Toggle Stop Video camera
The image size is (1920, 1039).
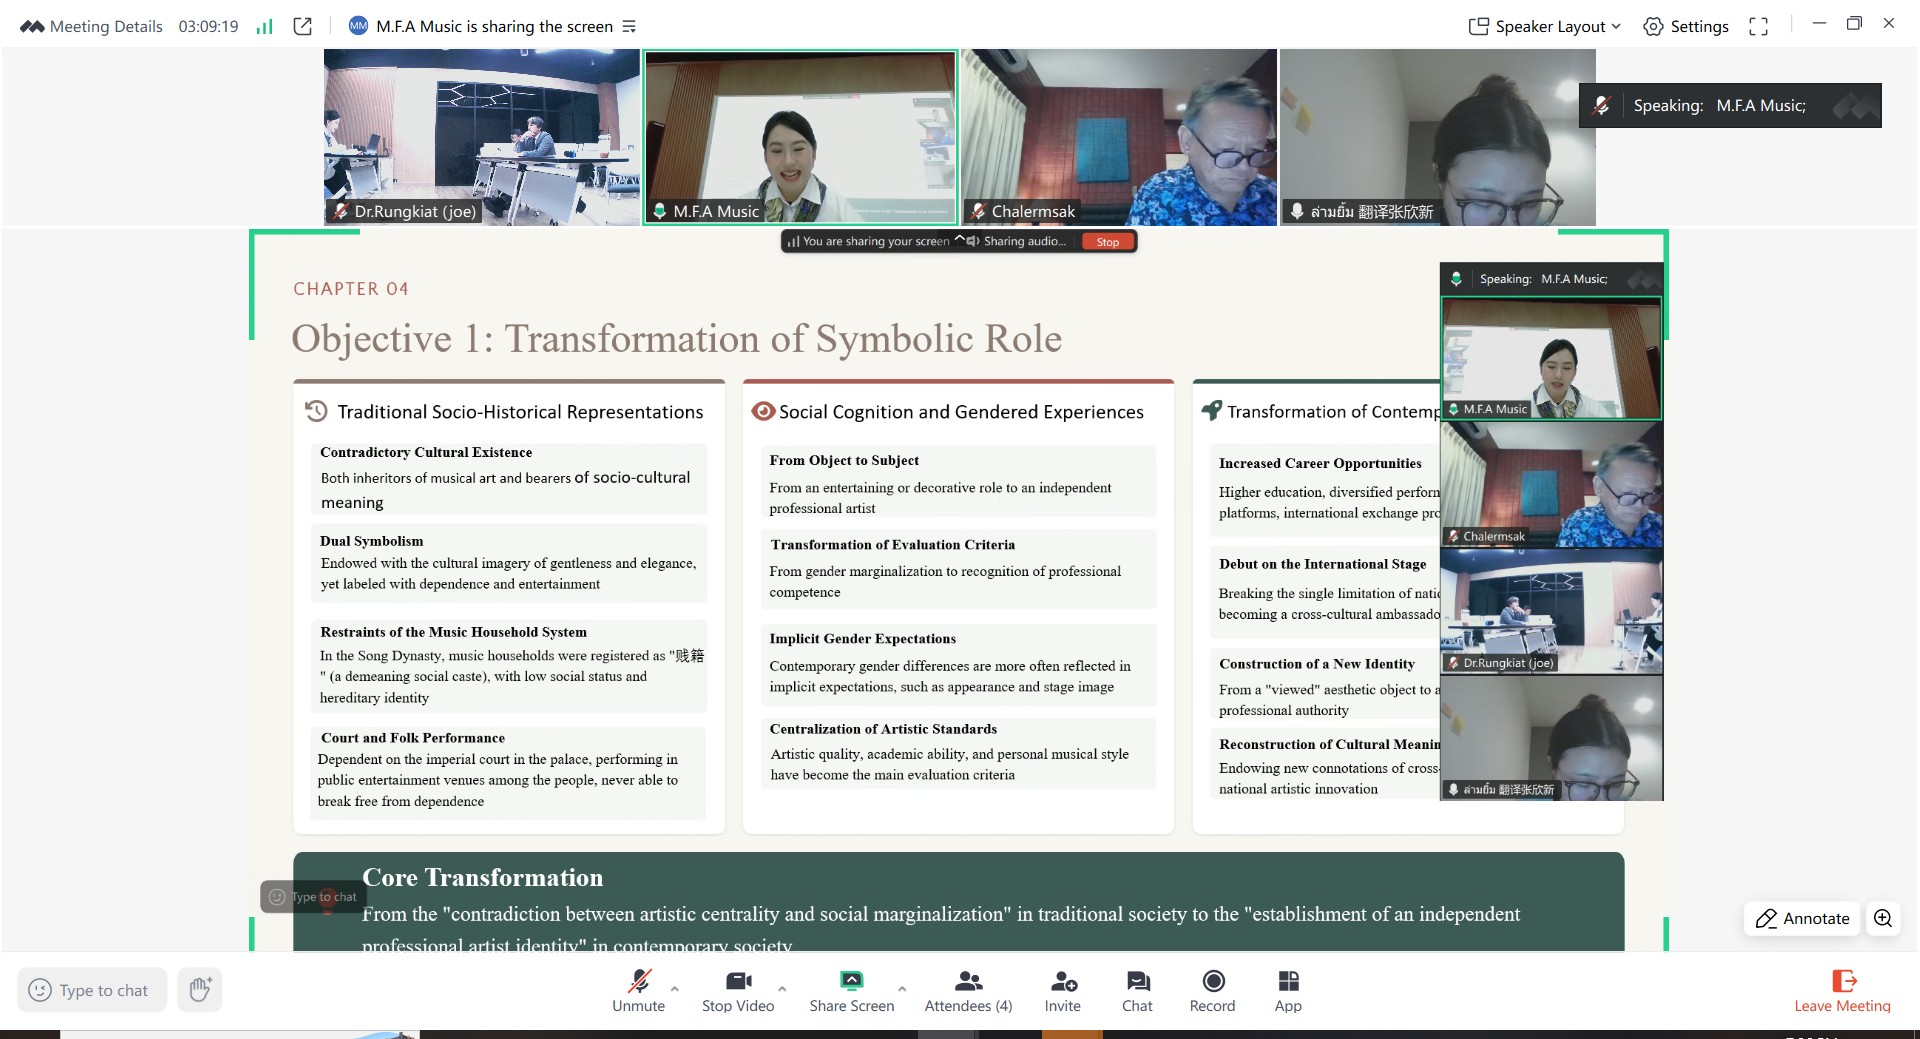738,991
